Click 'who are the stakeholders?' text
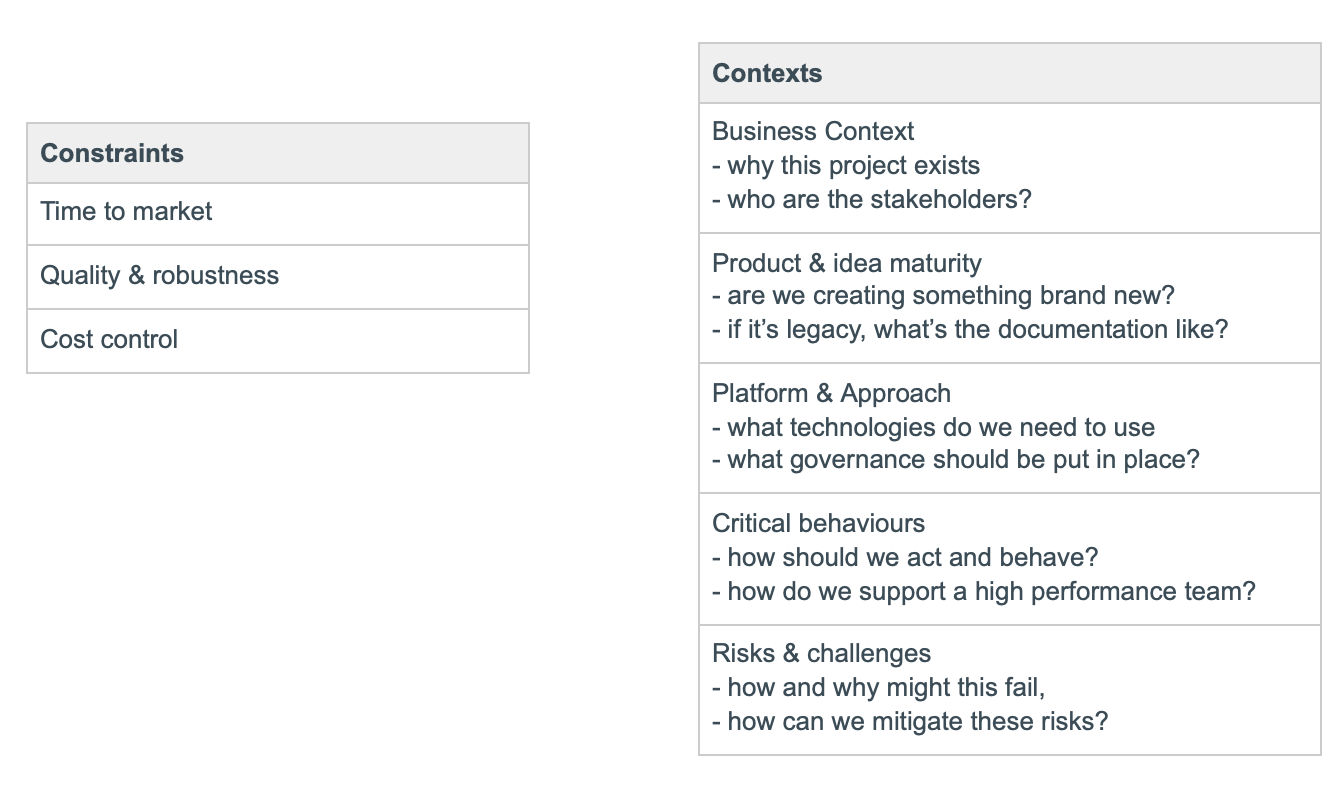The width and height of the screenshot is (1342, 798). coord(871,200)
